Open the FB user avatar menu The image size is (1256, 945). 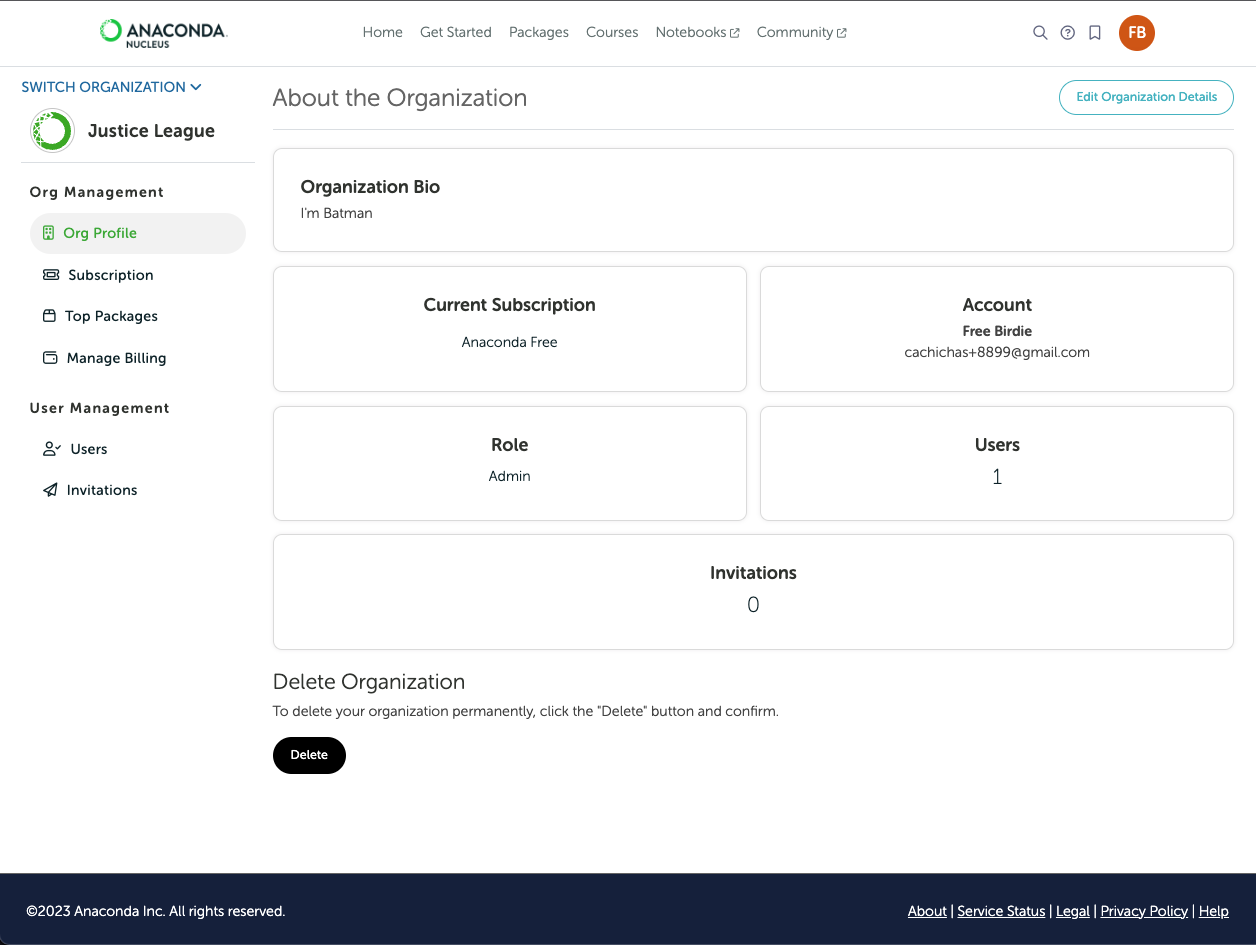pyautogui.click(x=1137, y=33)
